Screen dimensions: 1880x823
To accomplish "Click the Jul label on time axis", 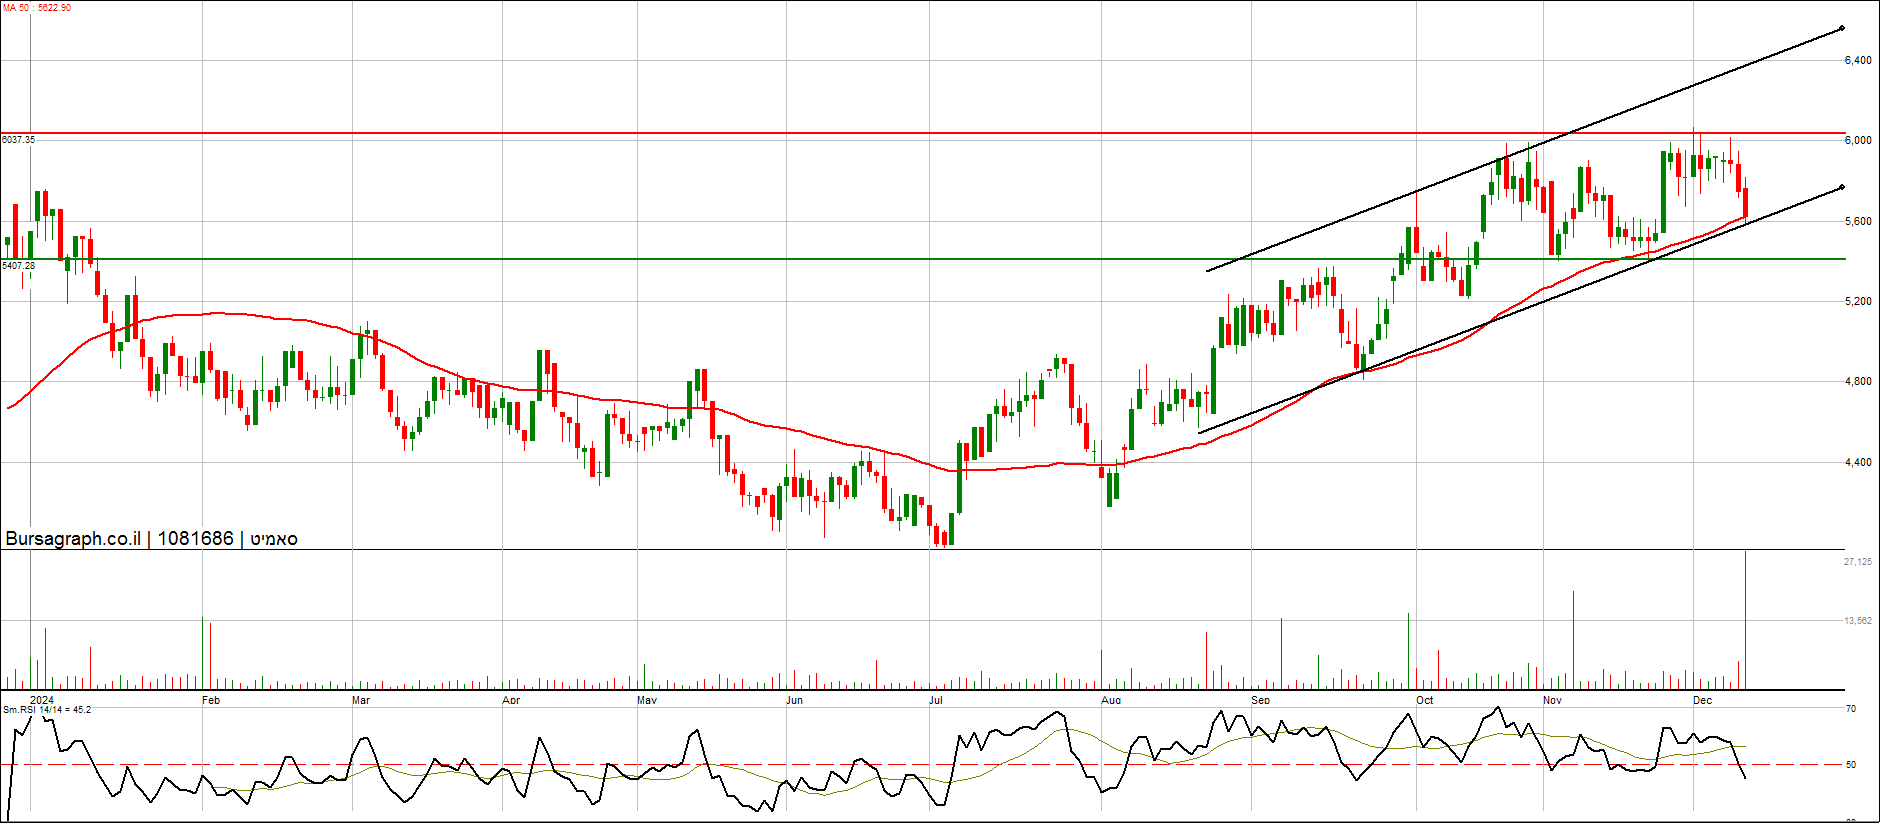I will point(936,700).
